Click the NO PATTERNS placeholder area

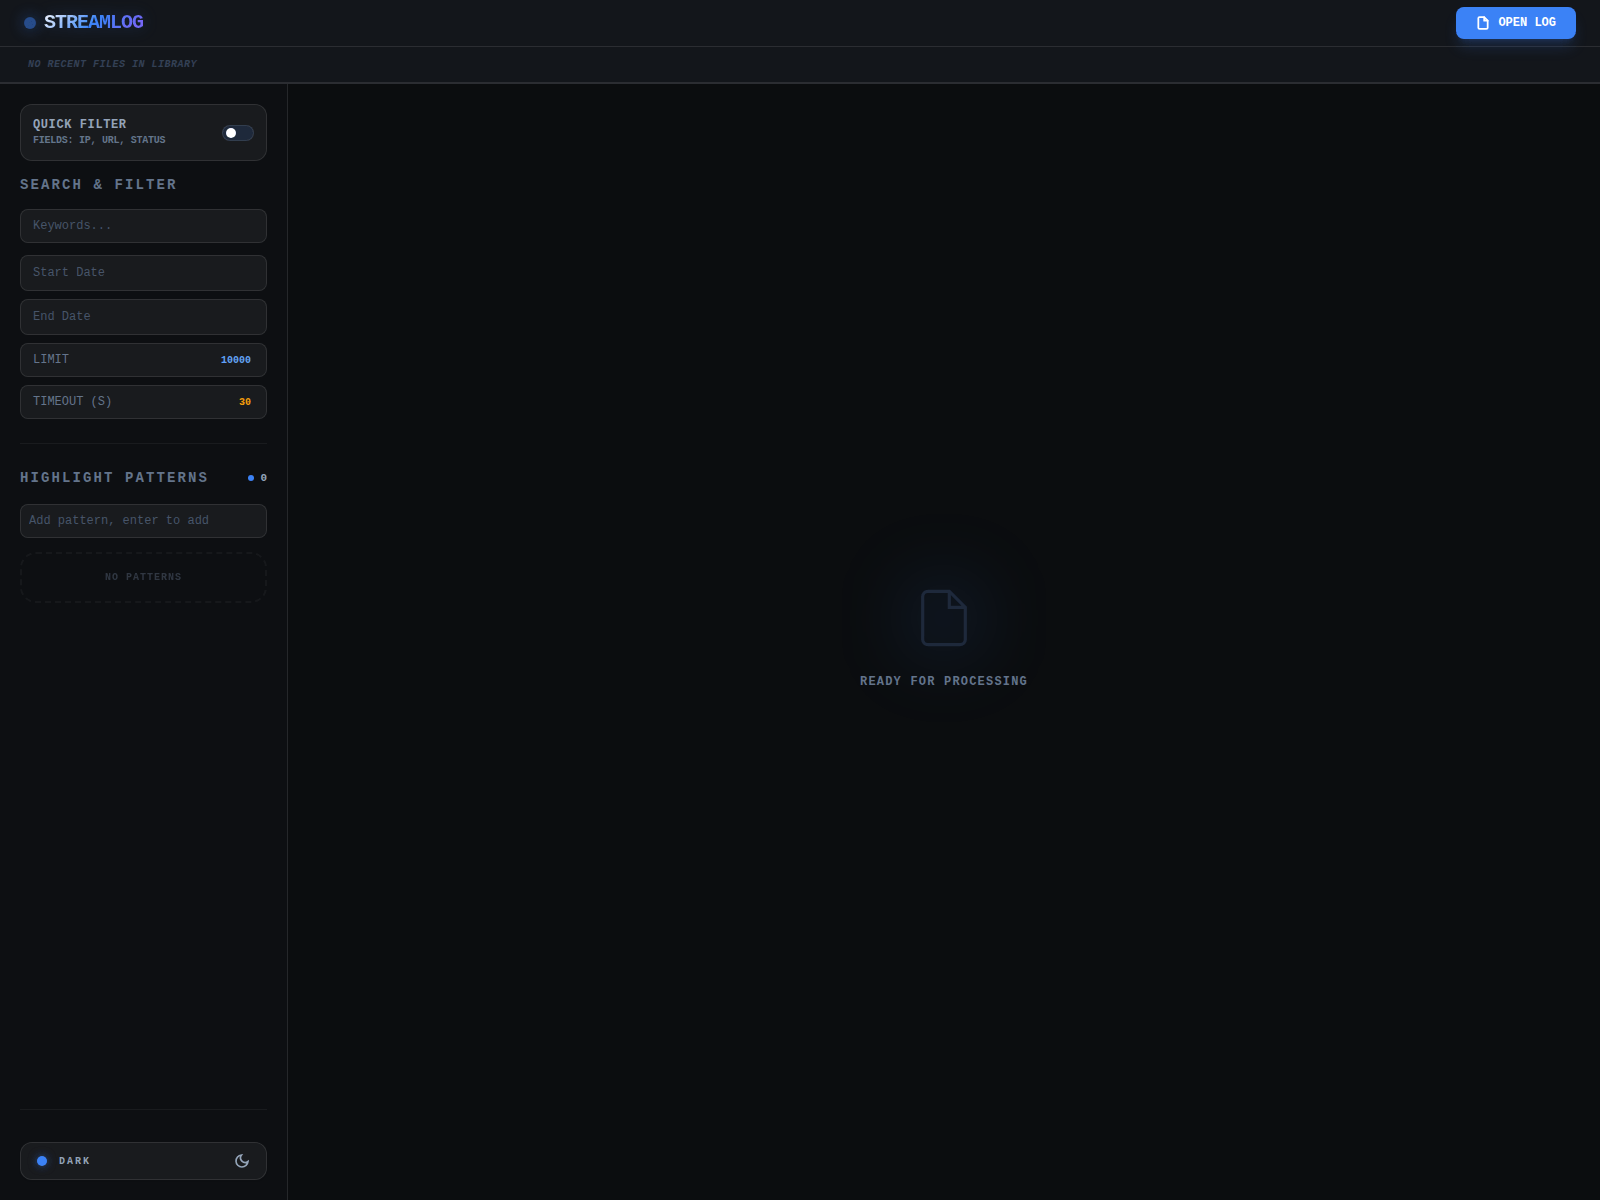point(143,577)
